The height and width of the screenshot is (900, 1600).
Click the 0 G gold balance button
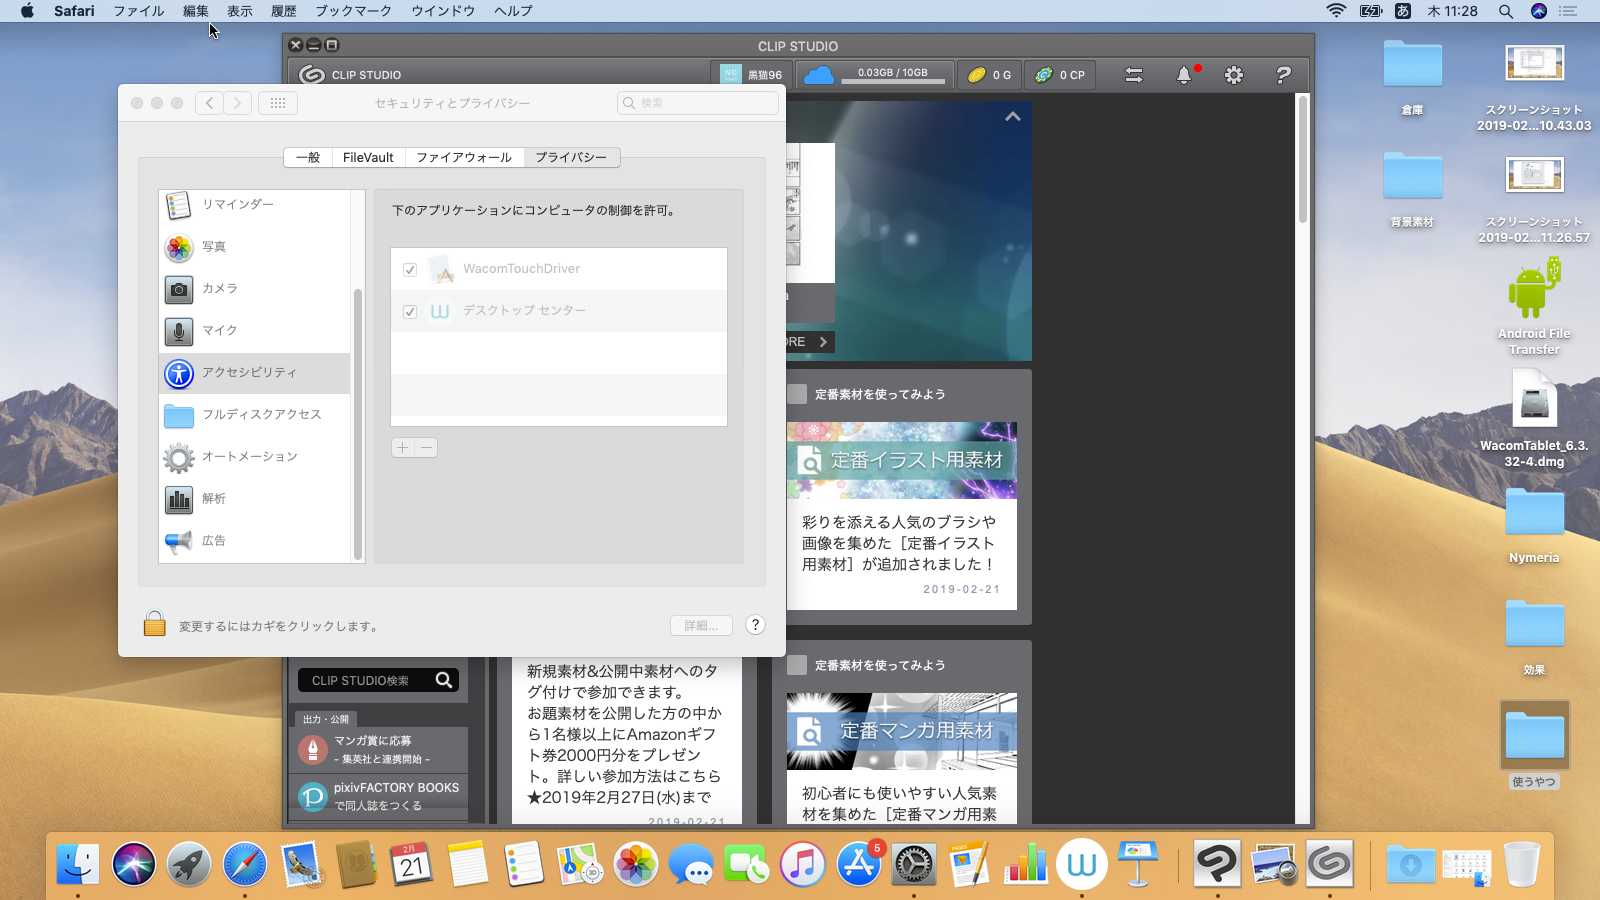tap(989, 75)
